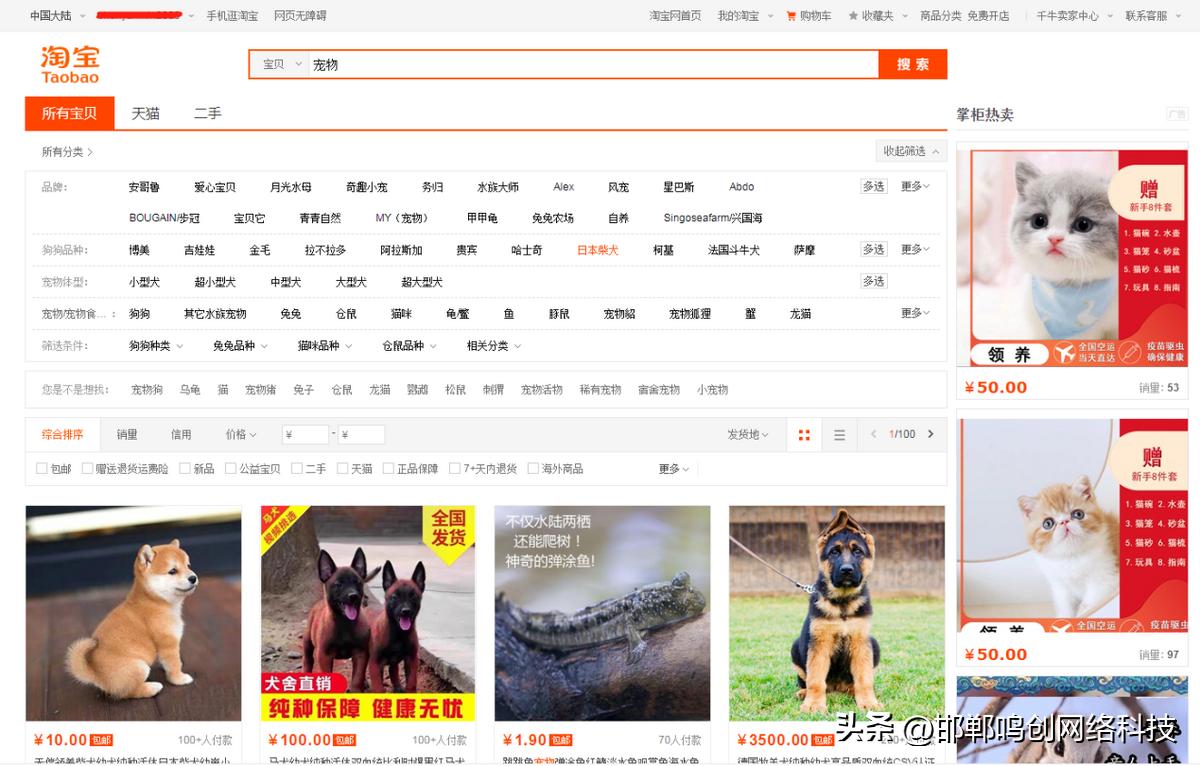The image size is (1200, 766).
Task: Sort results by 信用
Action: [x=181, y=434]
